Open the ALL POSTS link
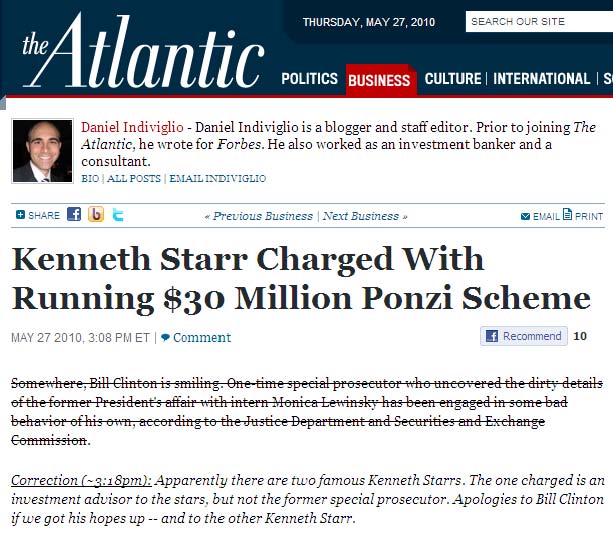Image resolution: width=613 pixels, height=534 pixels. (134, 179)
